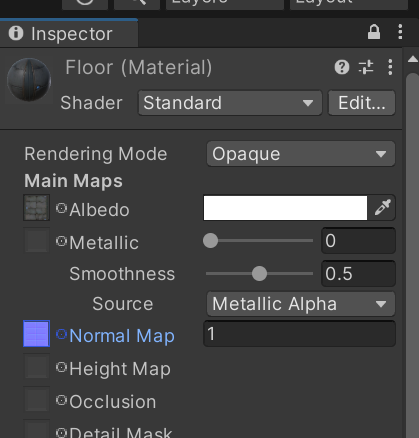
Task: Open the Floor material's three-dot context menu
Action: click(390, 67)
